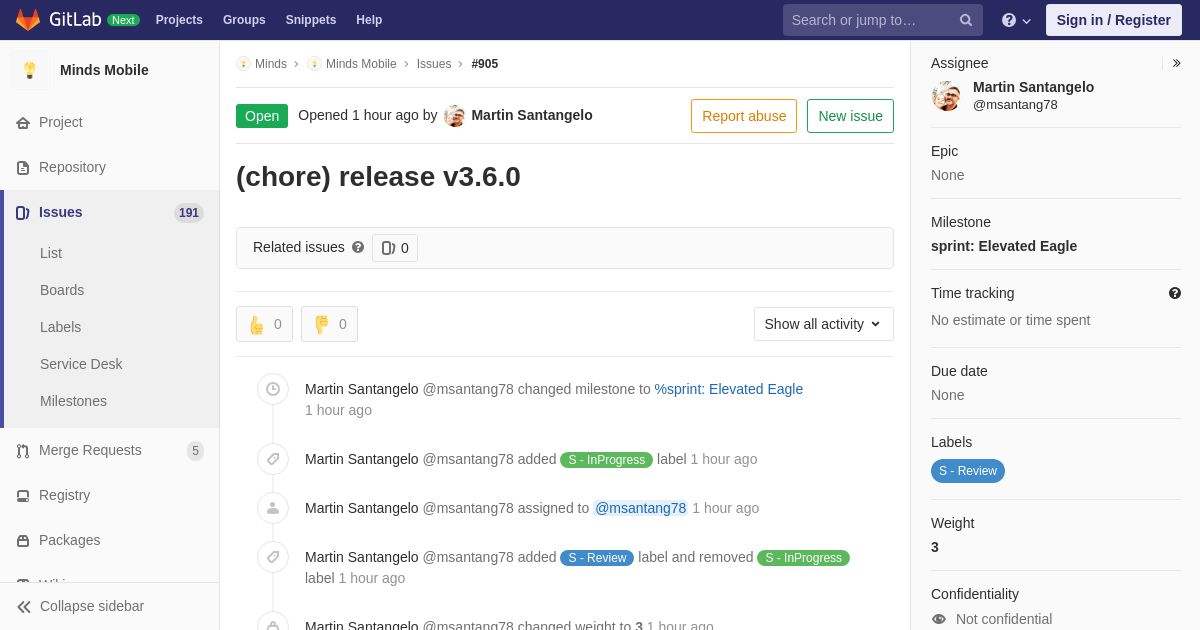The height and width of the screenshot is (630, 1200).
Task: Click the GitLab fox logo
Action: click(28, 20)
